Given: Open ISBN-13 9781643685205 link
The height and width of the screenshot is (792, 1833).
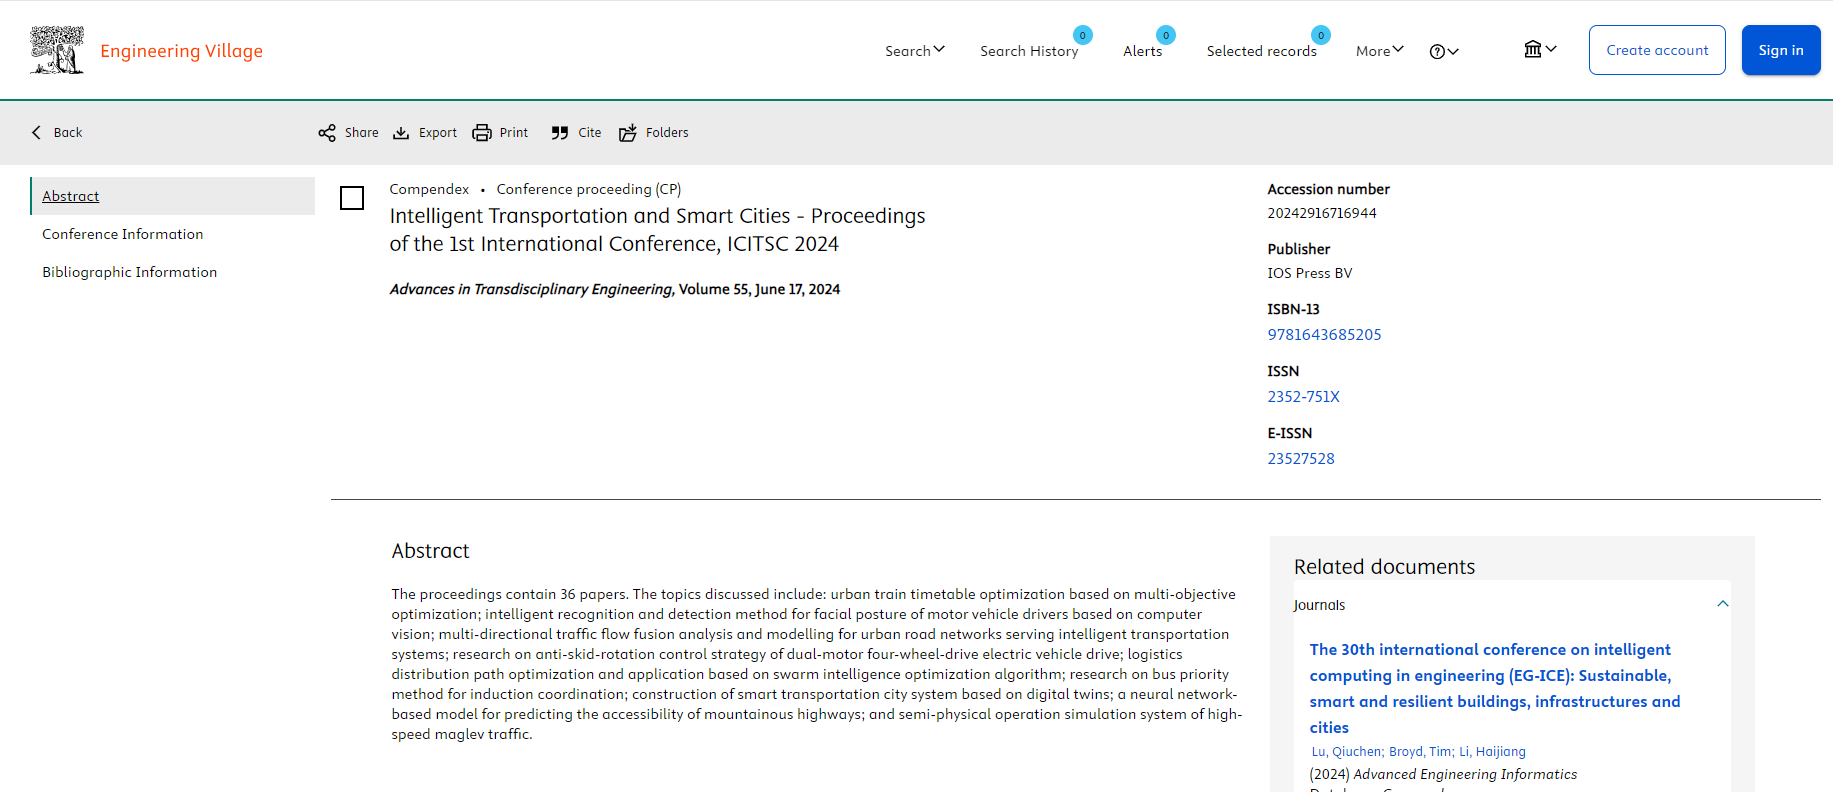Looking at the screenshot, I should point(1324,335).
